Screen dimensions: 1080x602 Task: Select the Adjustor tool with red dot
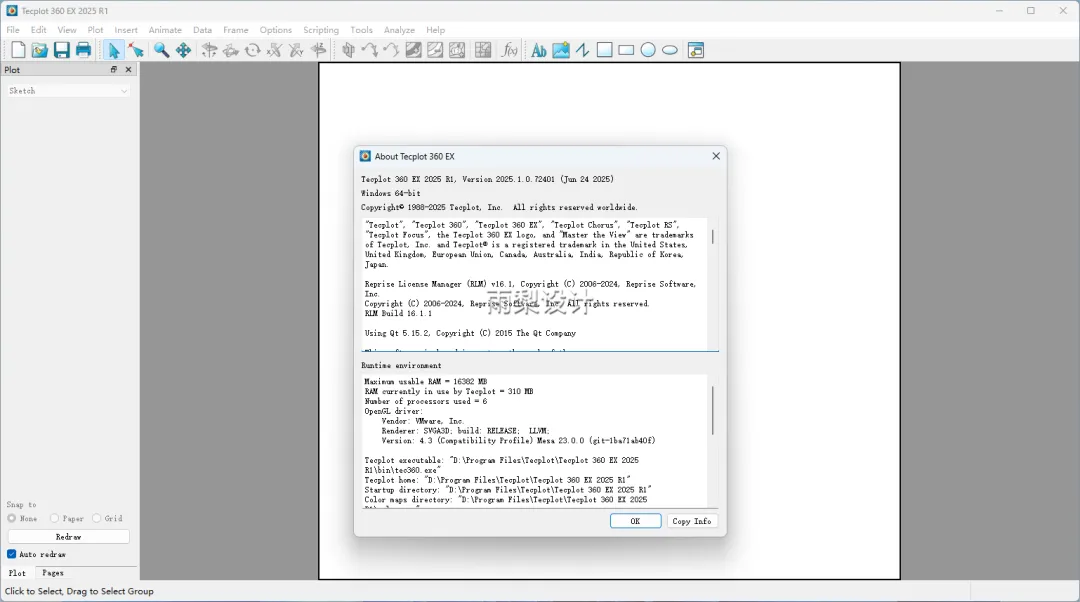(x=136, y=50)
